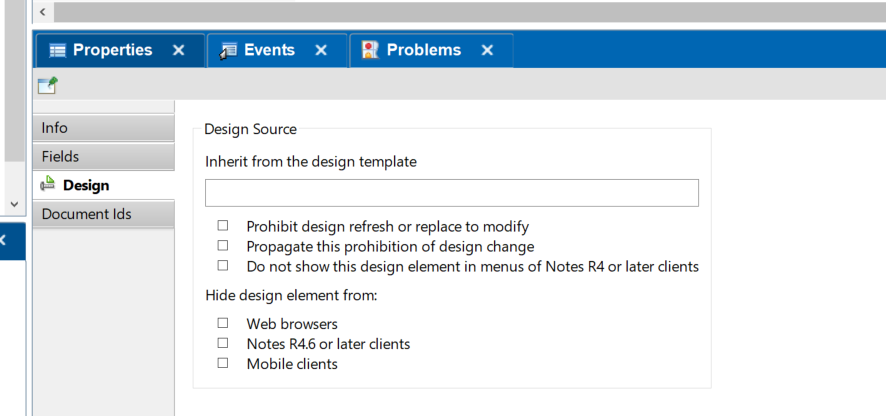Toggle Do not show in Notes R4 menus
This screenshot has height=416, width=886.
point(223,265)
